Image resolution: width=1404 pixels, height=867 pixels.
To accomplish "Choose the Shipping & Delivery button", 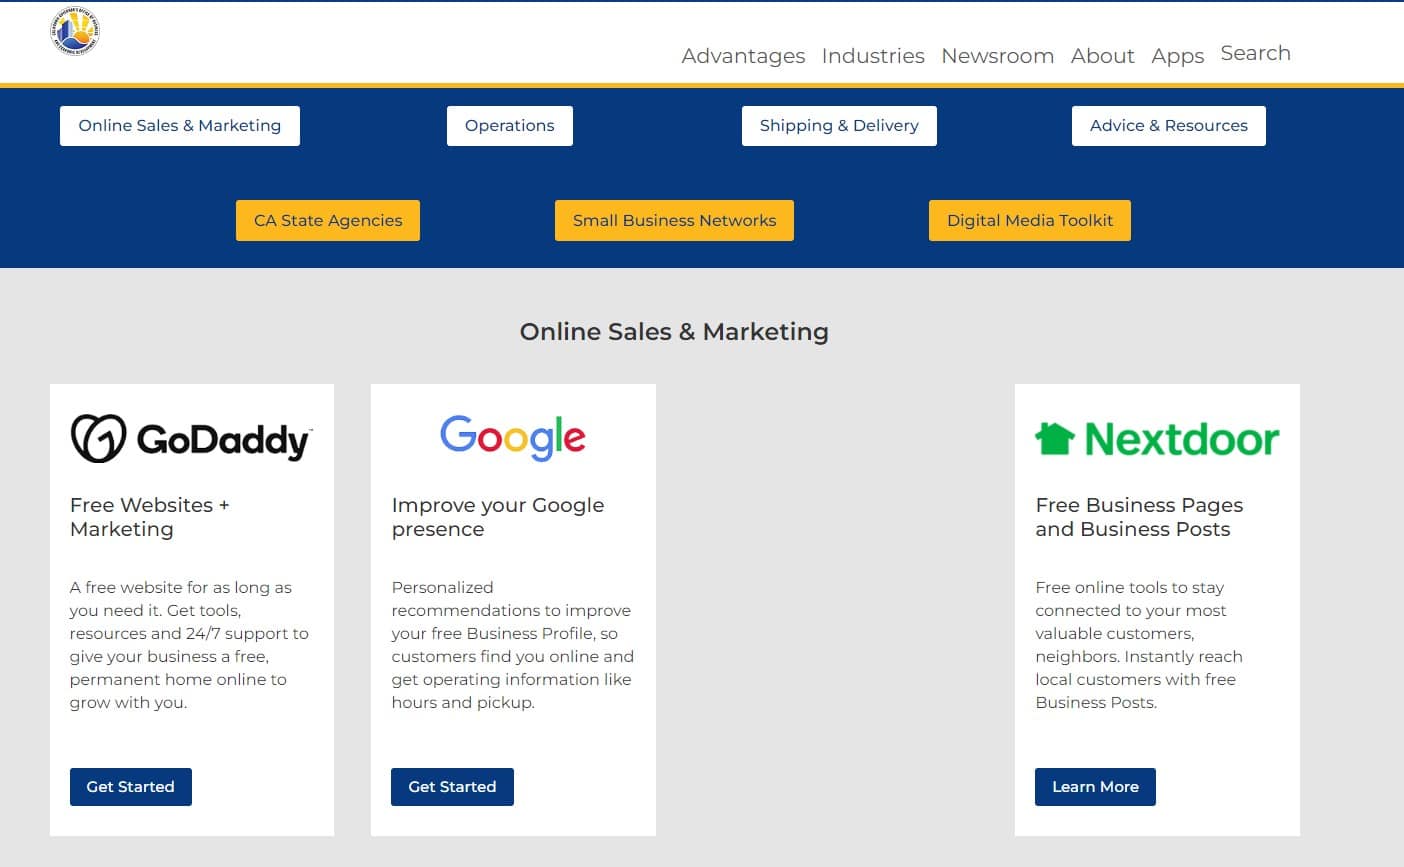I will [839, 126].
